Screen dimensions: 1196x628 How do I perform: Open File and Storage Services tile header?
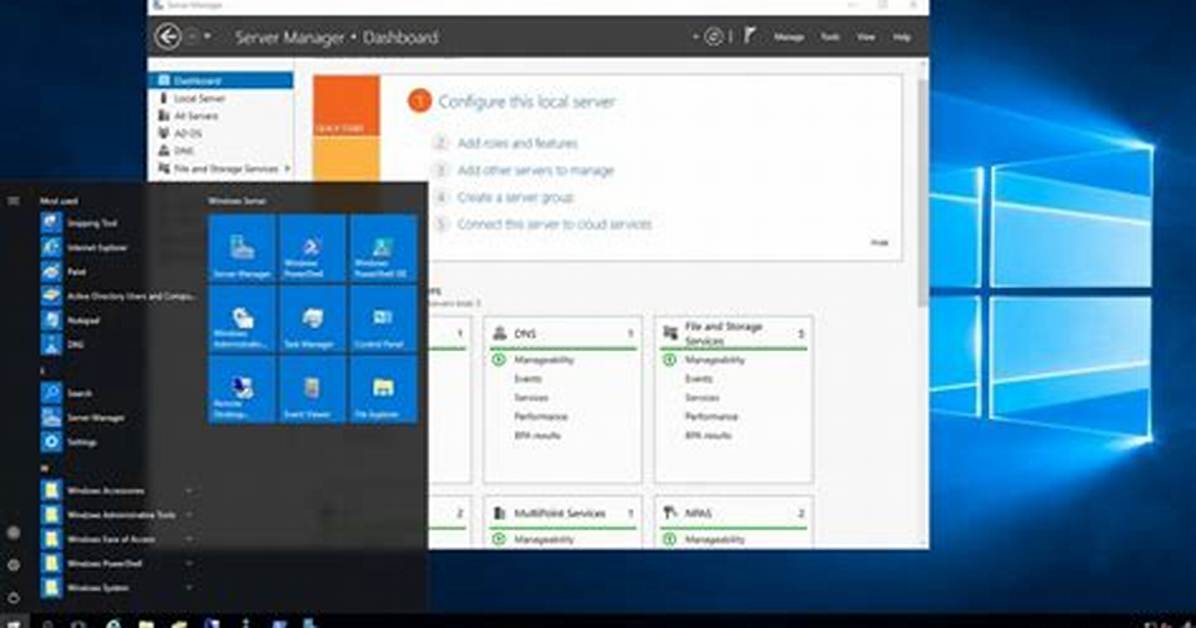coord(734,333)
